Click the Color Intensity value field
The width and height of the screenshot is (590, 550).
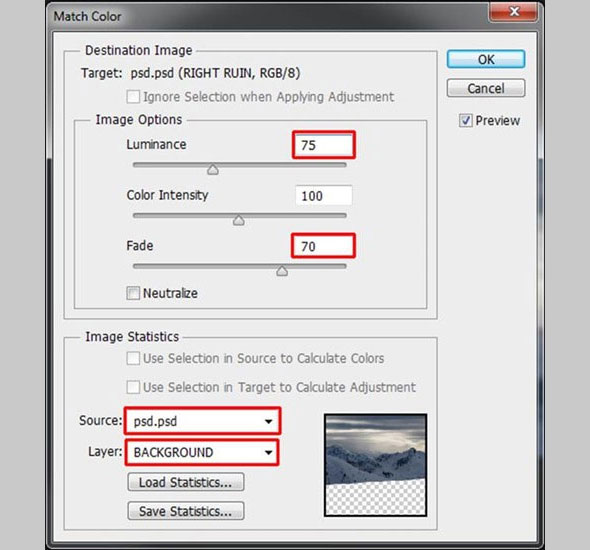(x=324, y=196)
